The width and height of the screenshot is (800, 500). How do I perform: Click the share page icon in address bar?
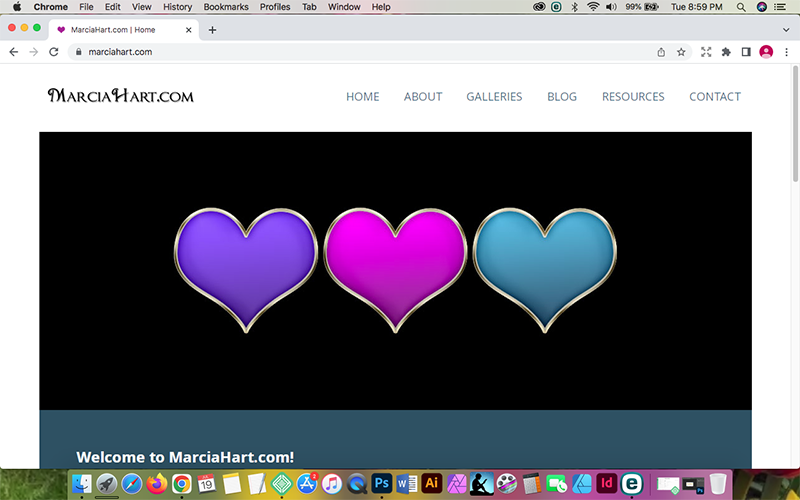tap(661, 52)
